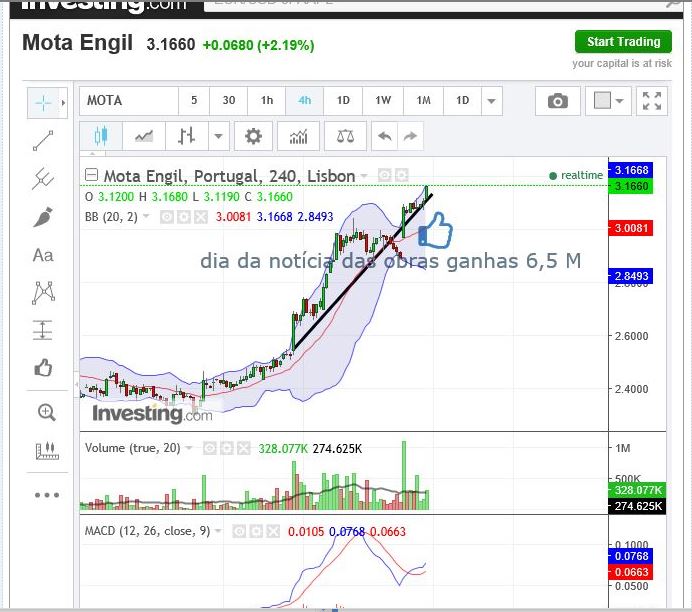Expand the time interval dropdown arrow
Viewport: 692px width, 612px height.
click(x=491, y=101)
